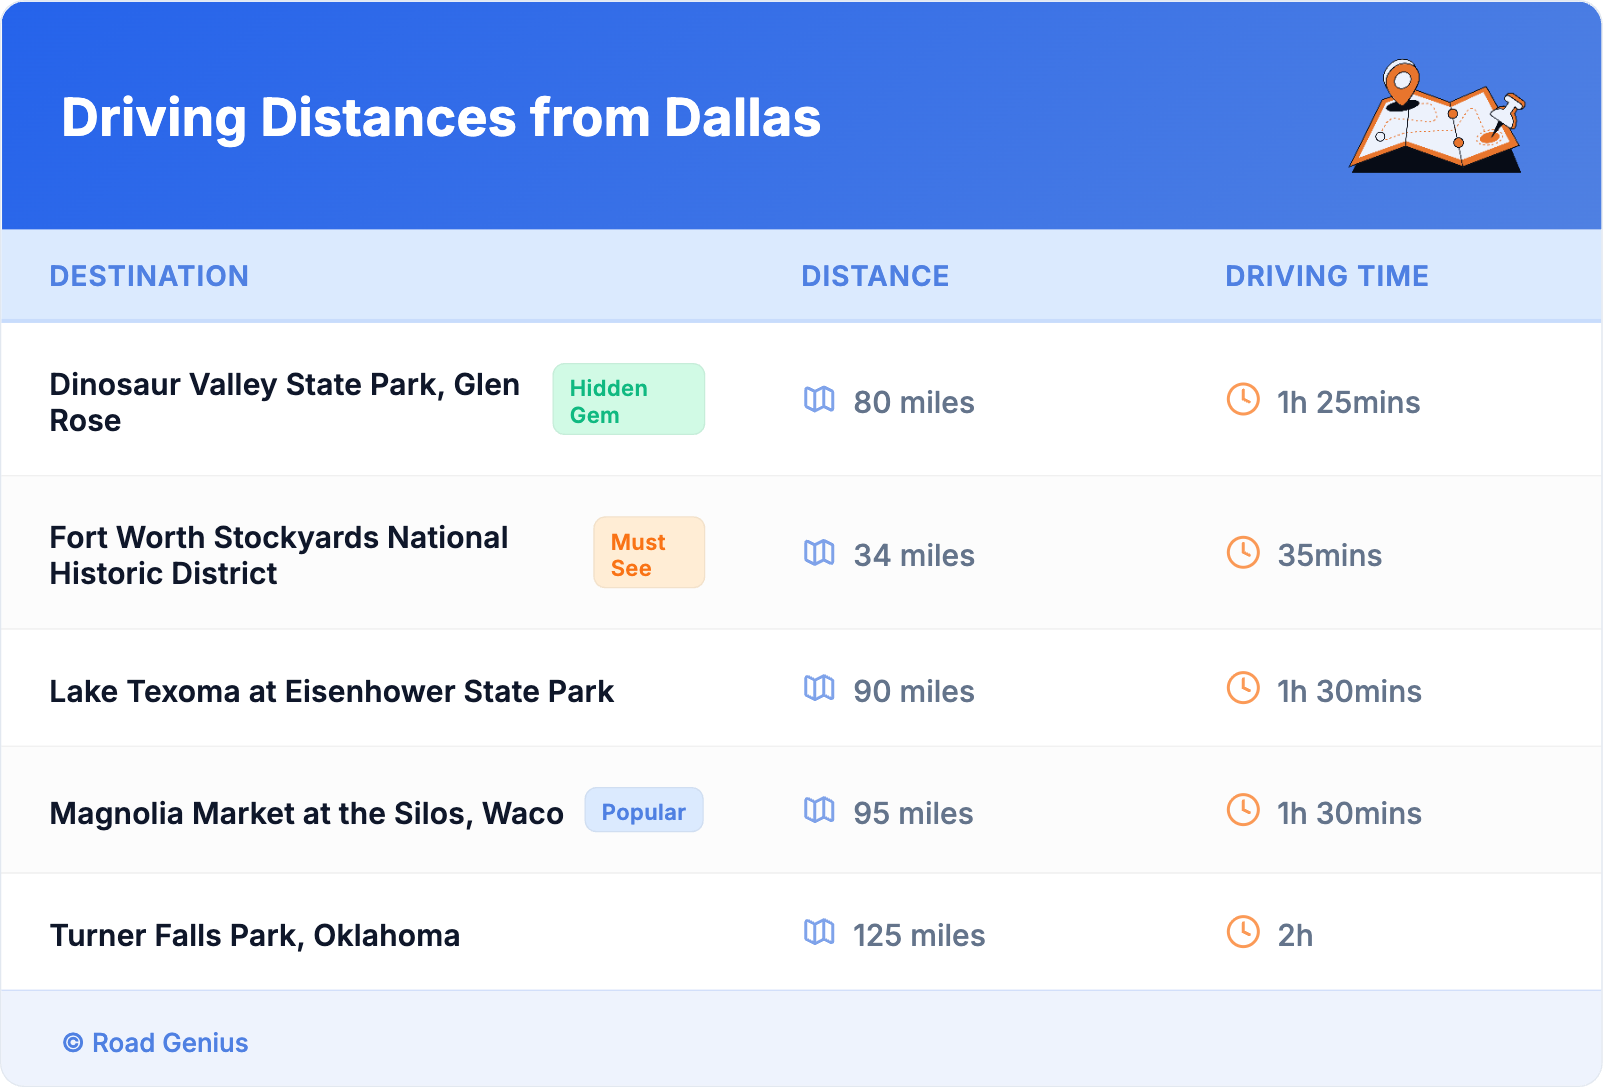Screen dimensions: 1604x1088
Task: Select the Popular badge
Action: [643, 811]
